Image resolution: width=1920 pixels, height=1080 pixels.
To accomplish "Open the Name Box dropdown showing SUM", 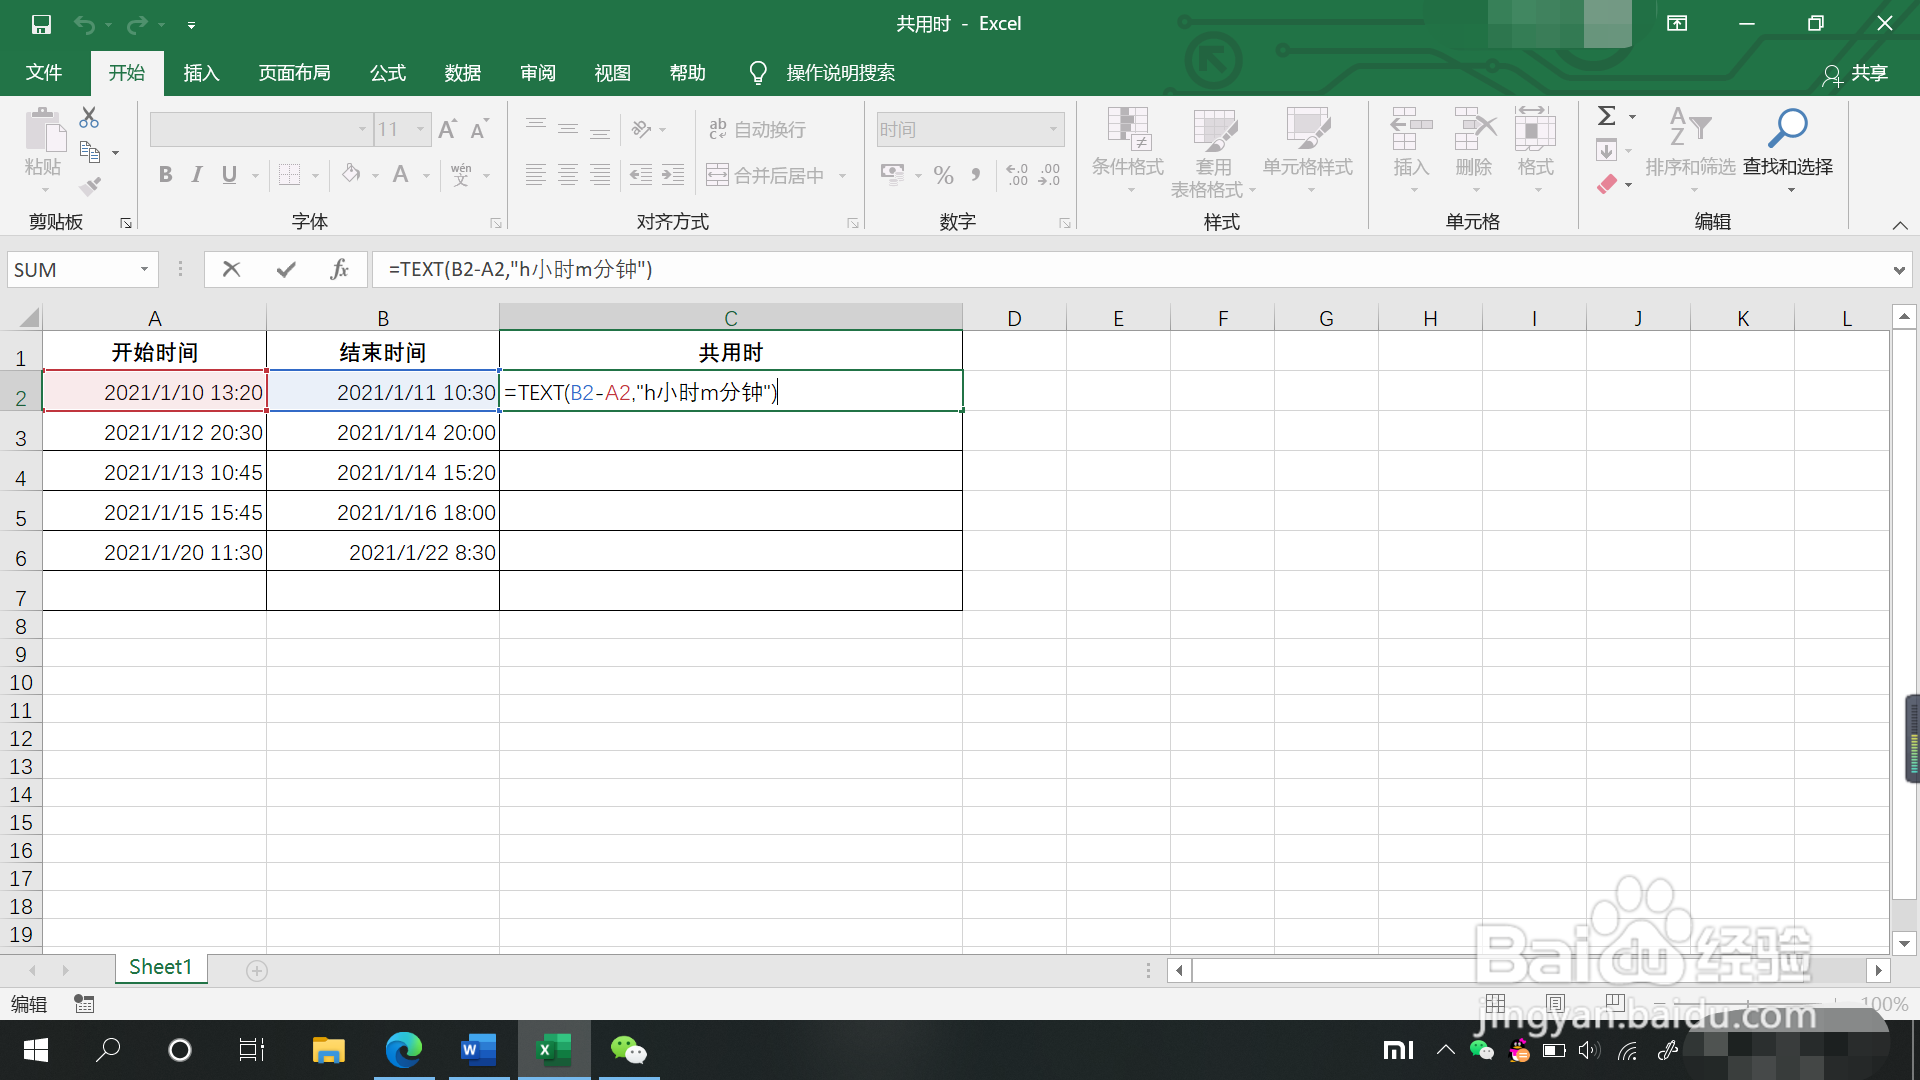I will [144, 269].
